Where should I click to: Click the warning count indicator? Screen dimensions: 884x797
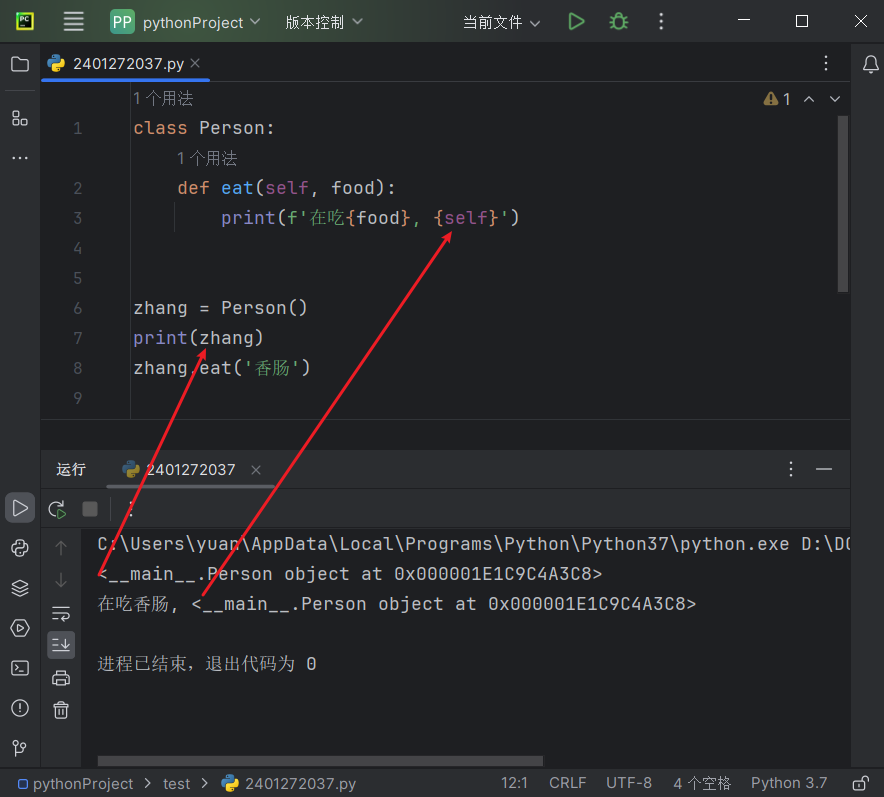776,99
